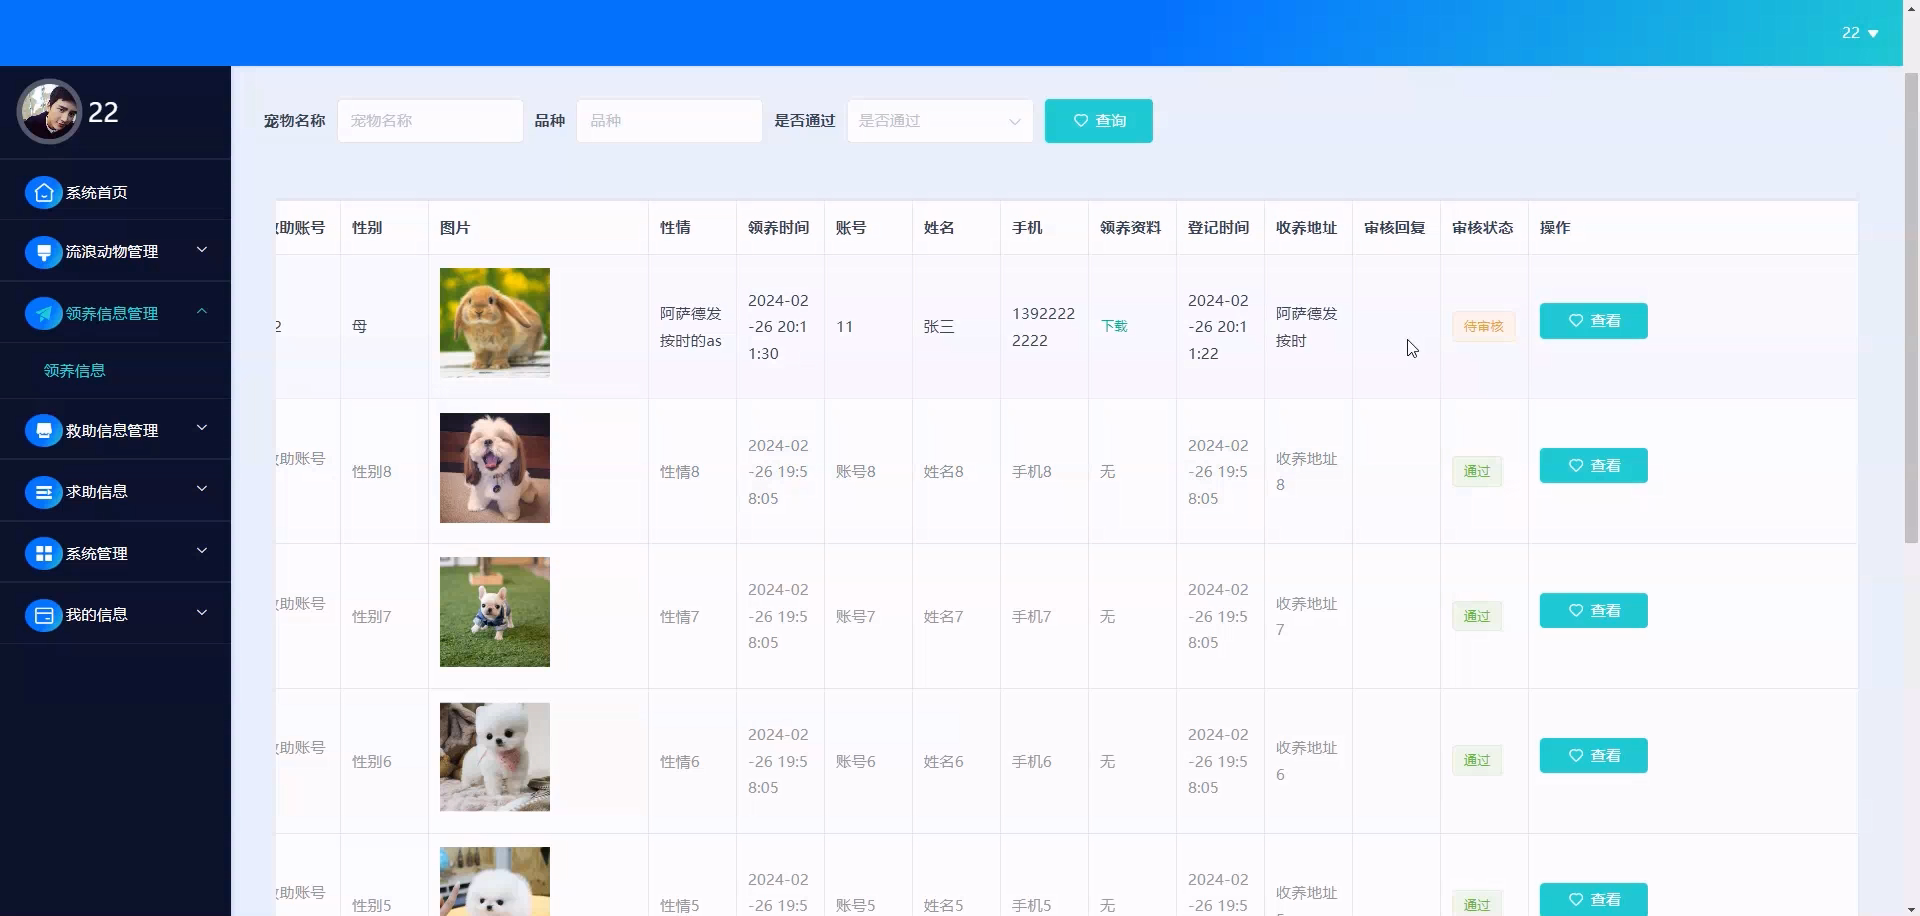1920x916 pixels.
Task: Open the 系统首页 home icon
Action: tap(43, 193)
